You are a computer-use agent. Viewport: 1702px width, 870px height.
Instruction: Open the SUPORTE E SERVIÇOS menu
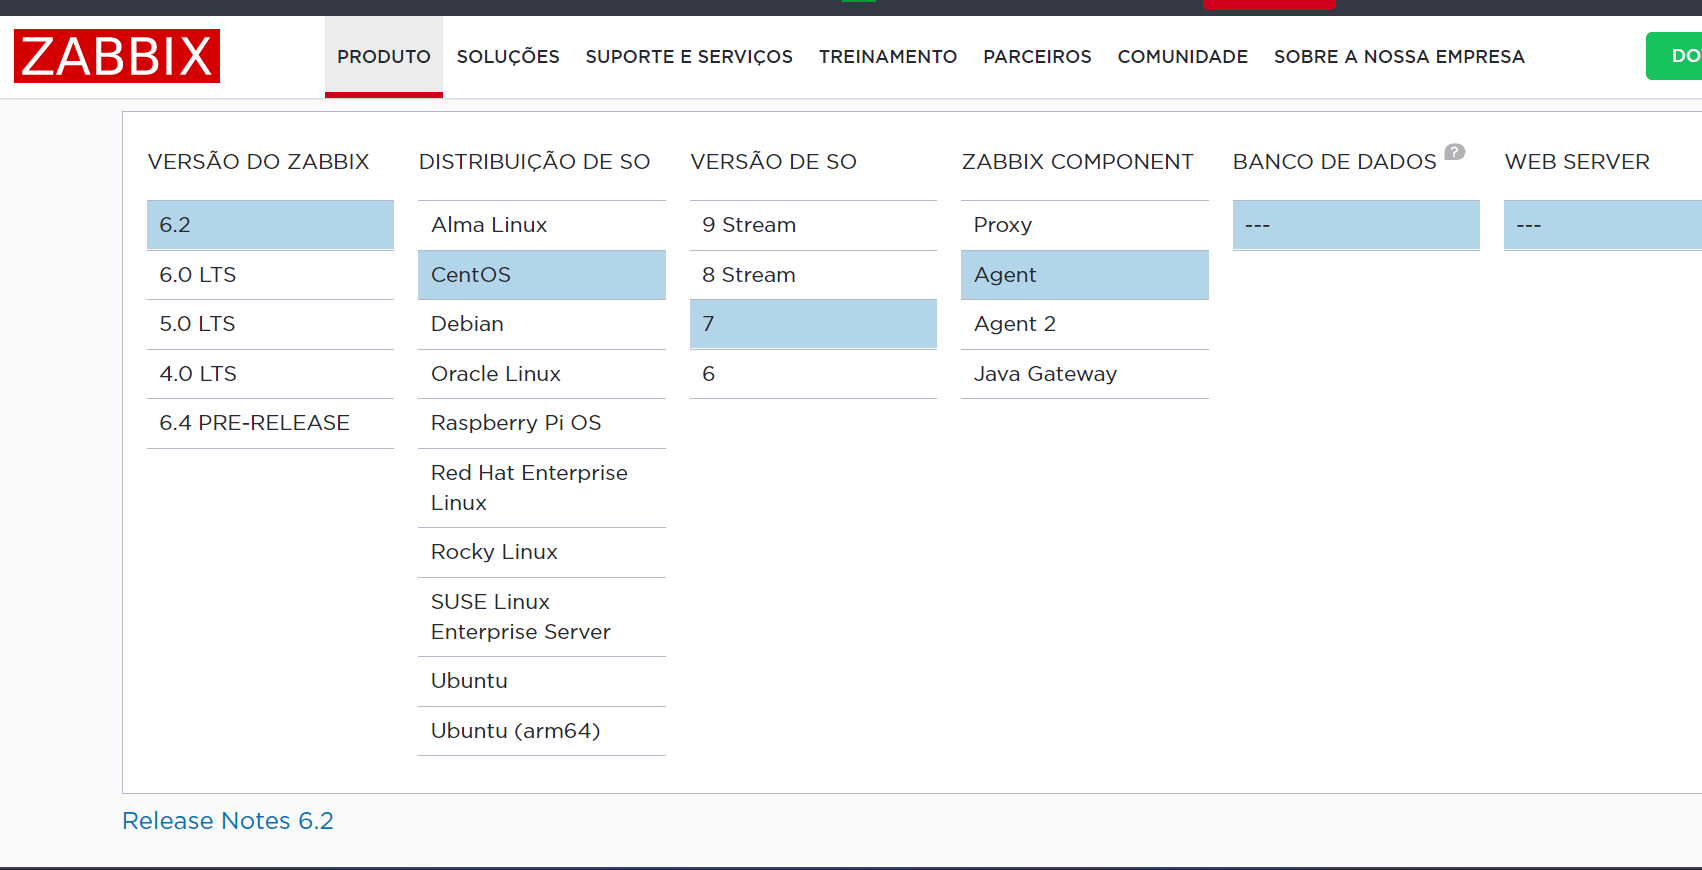pos(689,57)
